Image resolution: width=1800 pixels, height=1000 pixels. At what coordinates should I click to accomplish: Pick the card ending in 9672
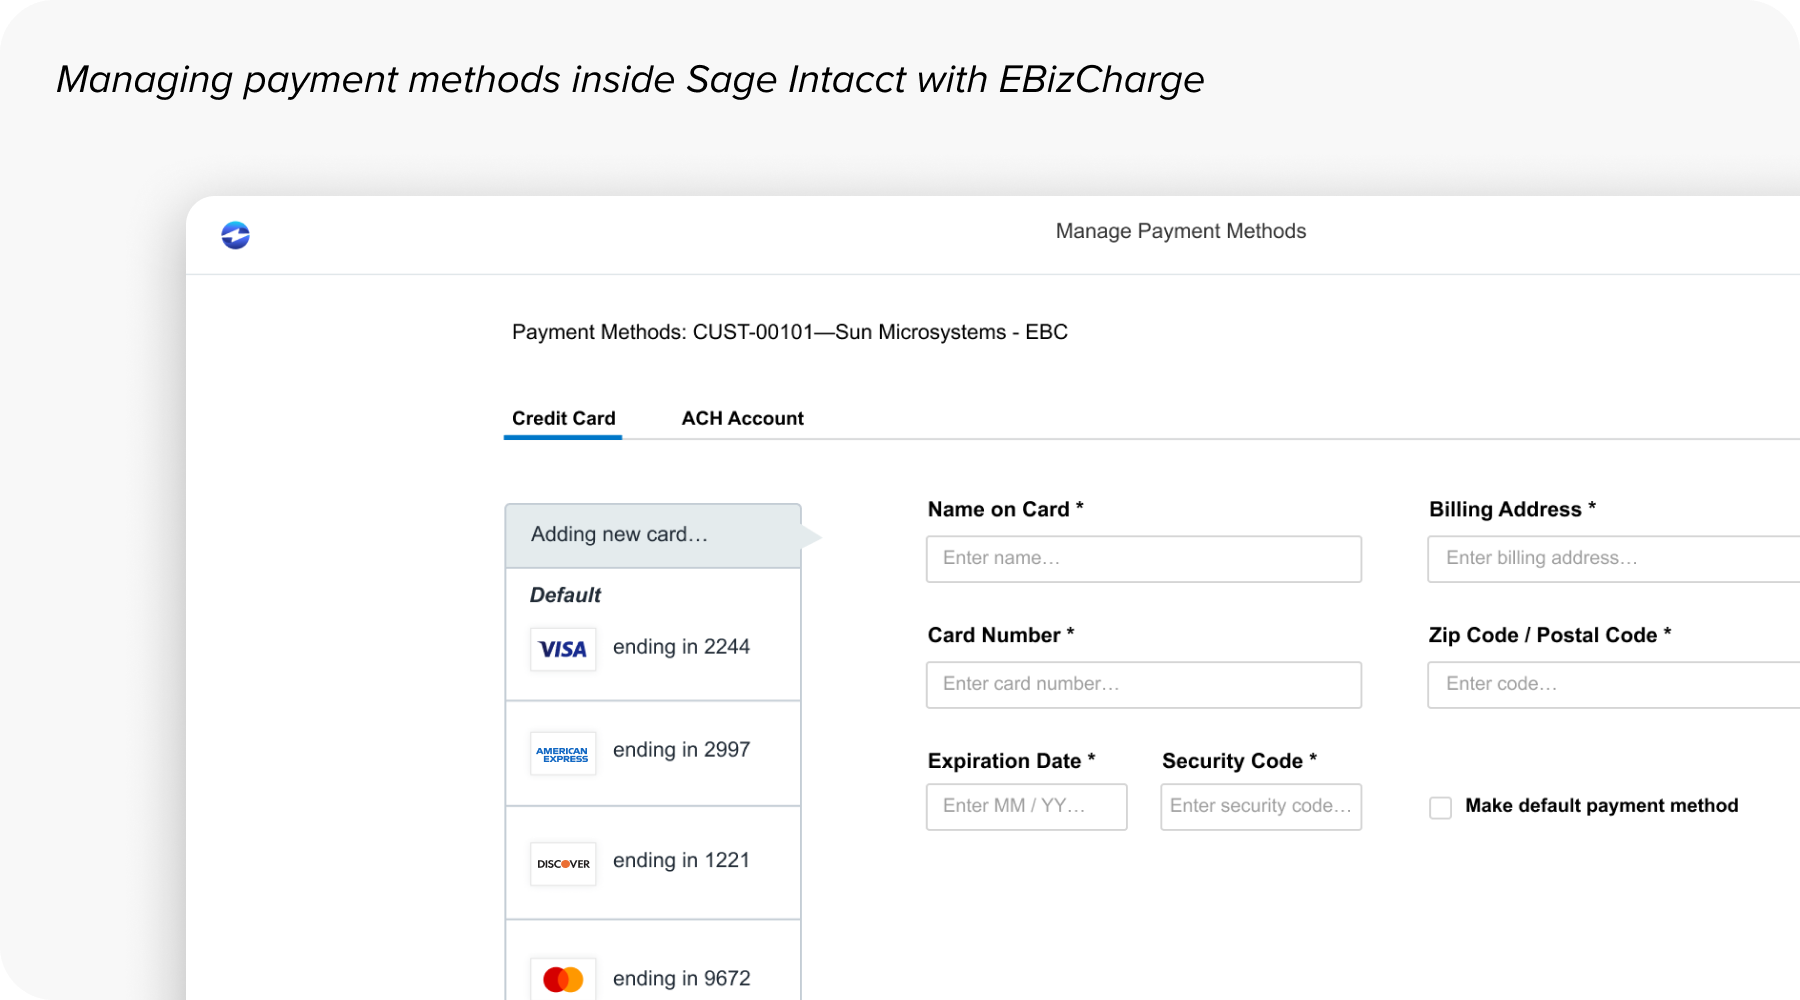click(x=652, y=977)
